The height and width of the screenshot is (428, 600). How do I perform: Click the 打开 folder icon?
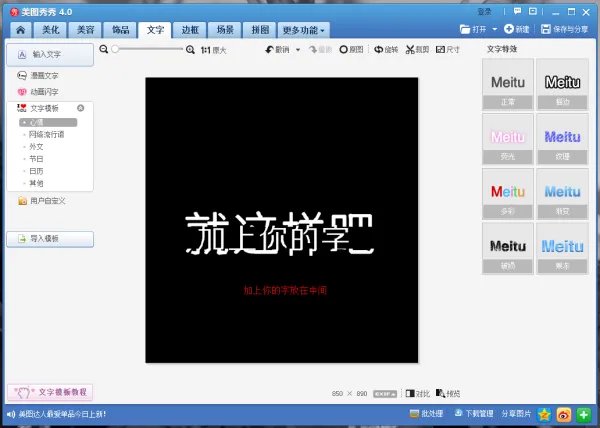(x=465, y=29)
